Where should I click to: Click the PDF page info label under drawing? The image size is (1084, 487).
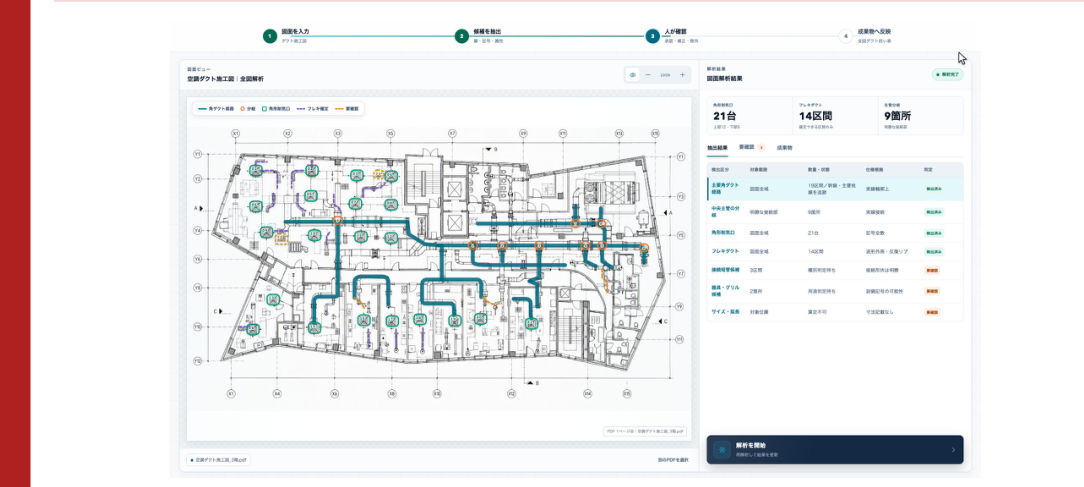(646, 431)
